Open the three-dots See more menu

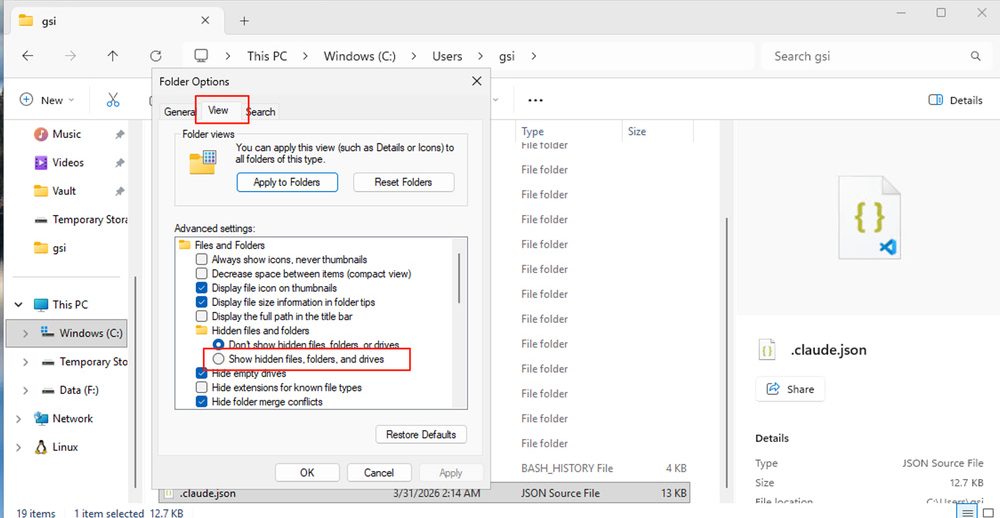[x=535, y=100]
